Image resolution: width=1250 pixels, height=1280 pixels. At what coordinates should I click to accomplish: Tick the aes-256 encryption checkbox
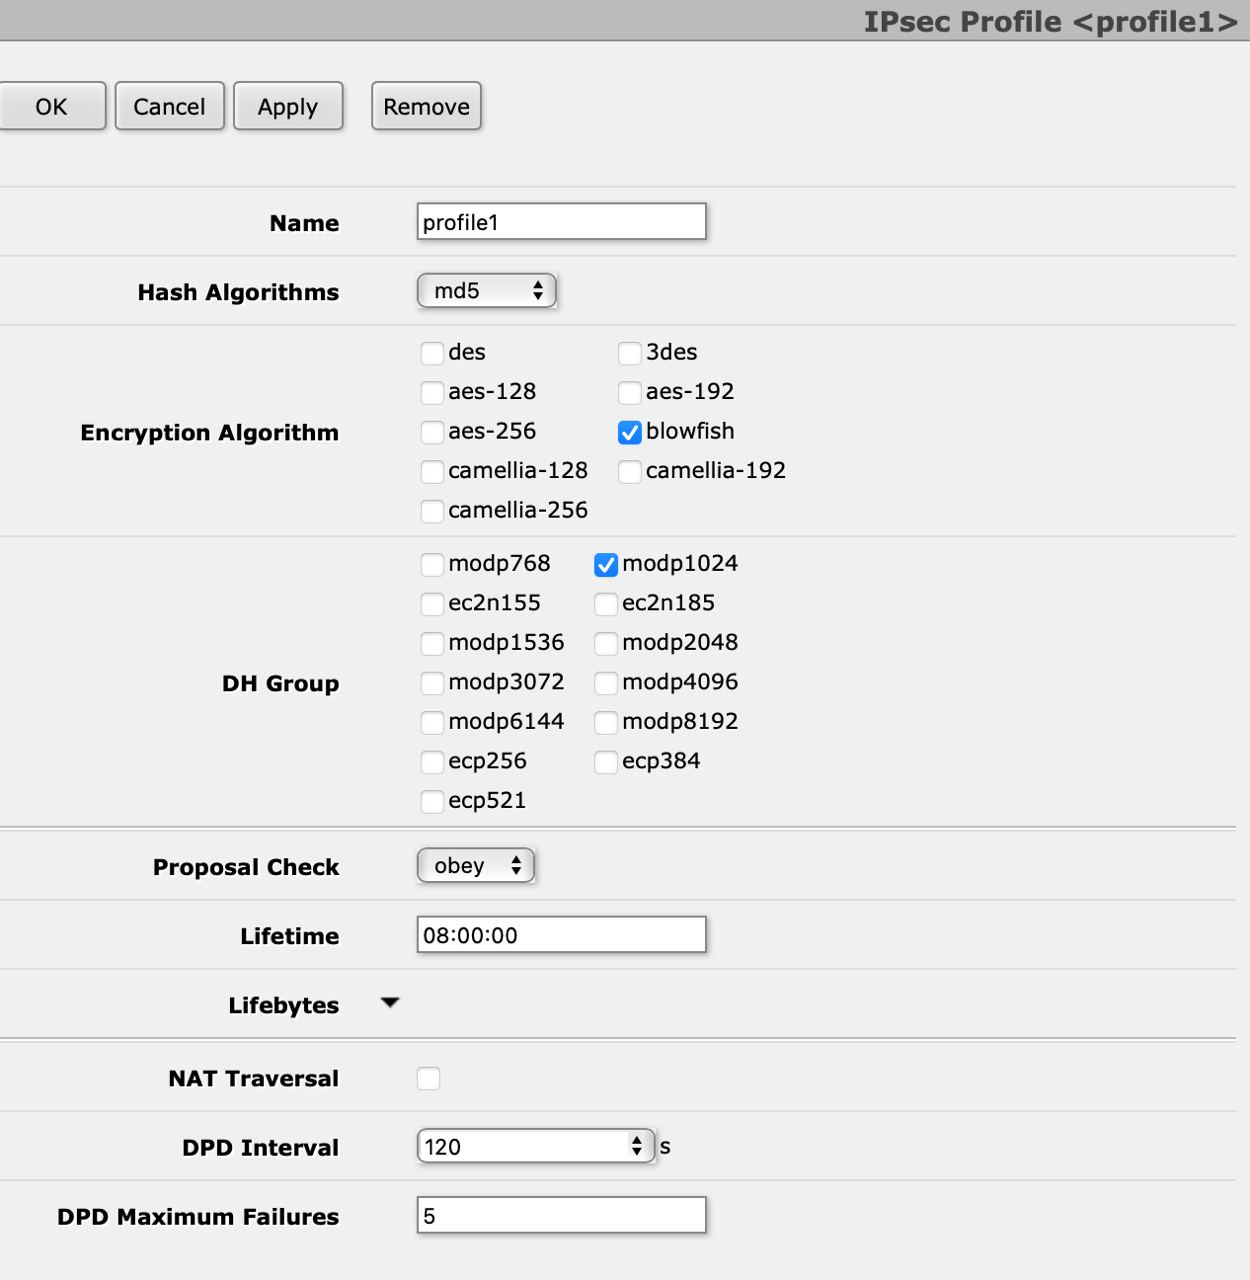(432, 432)
